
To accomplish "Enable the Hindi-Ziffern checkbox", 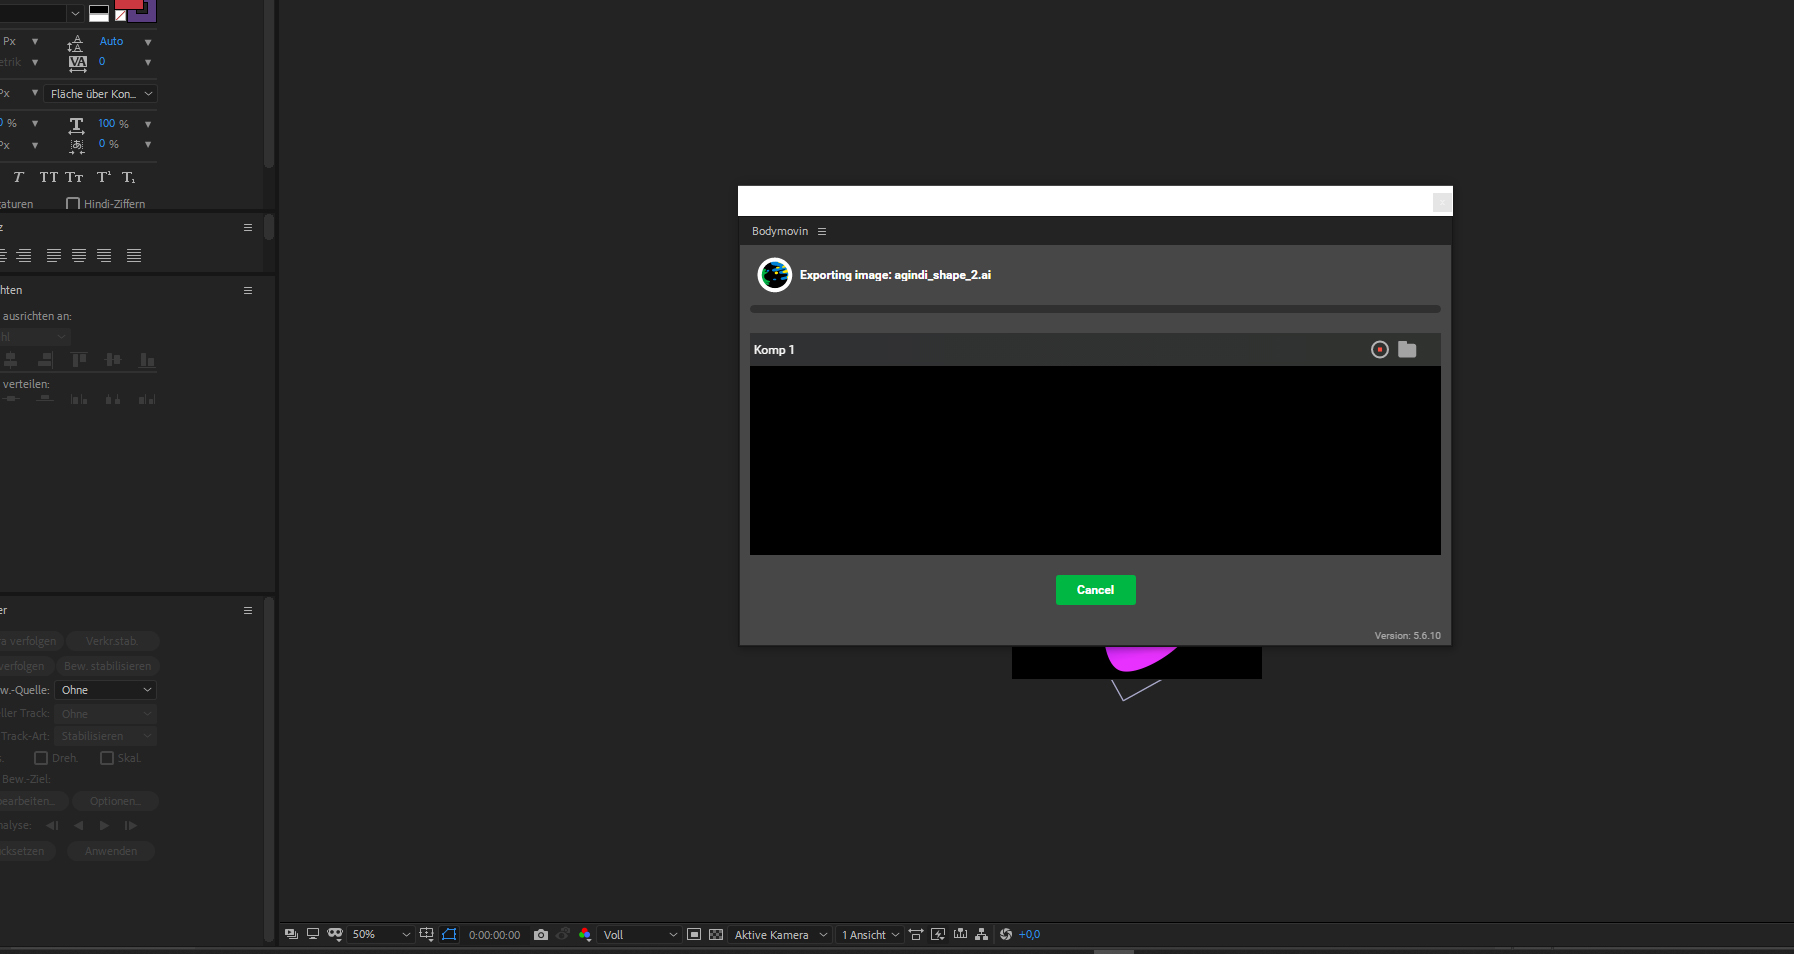I will click(73, 203).
